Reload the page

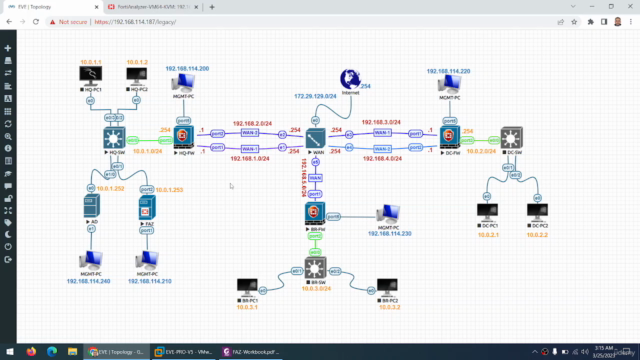click(x=36, y=22)
